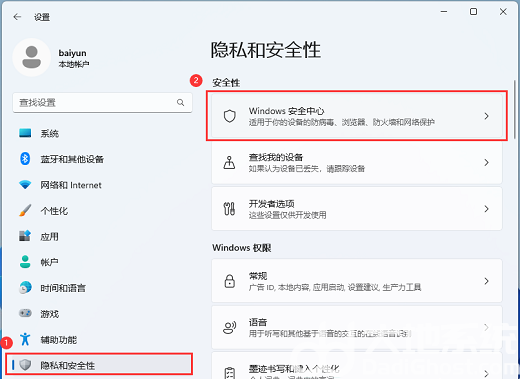Select the Bluetooth icon in sidebar
Screen dimensions: 520x379
25,159
